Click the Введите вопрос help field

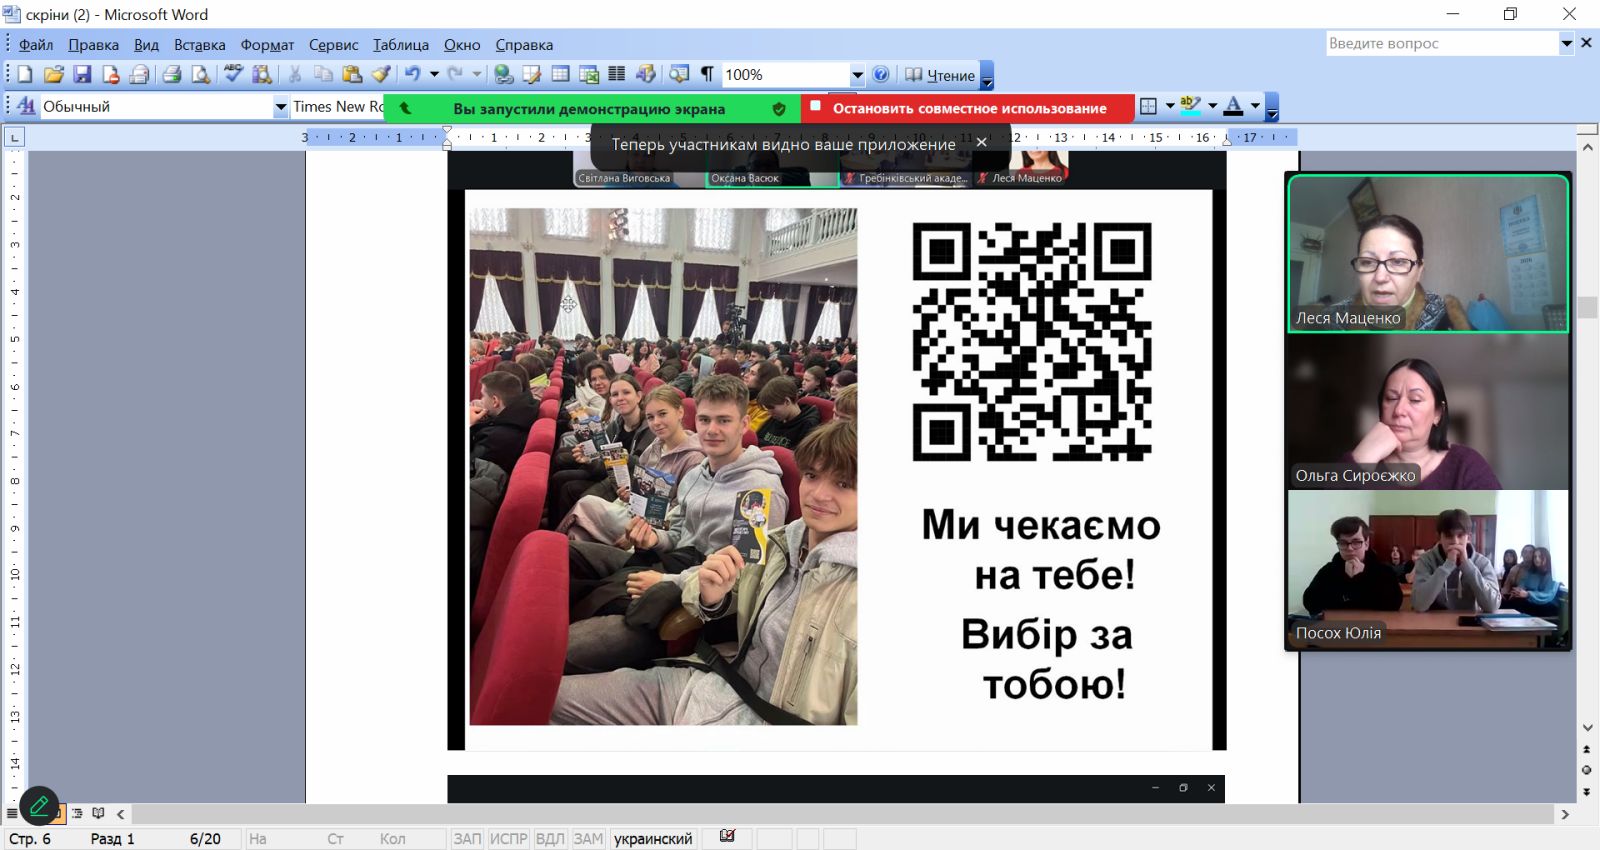pyautogui.click(x=1440, y=43)
